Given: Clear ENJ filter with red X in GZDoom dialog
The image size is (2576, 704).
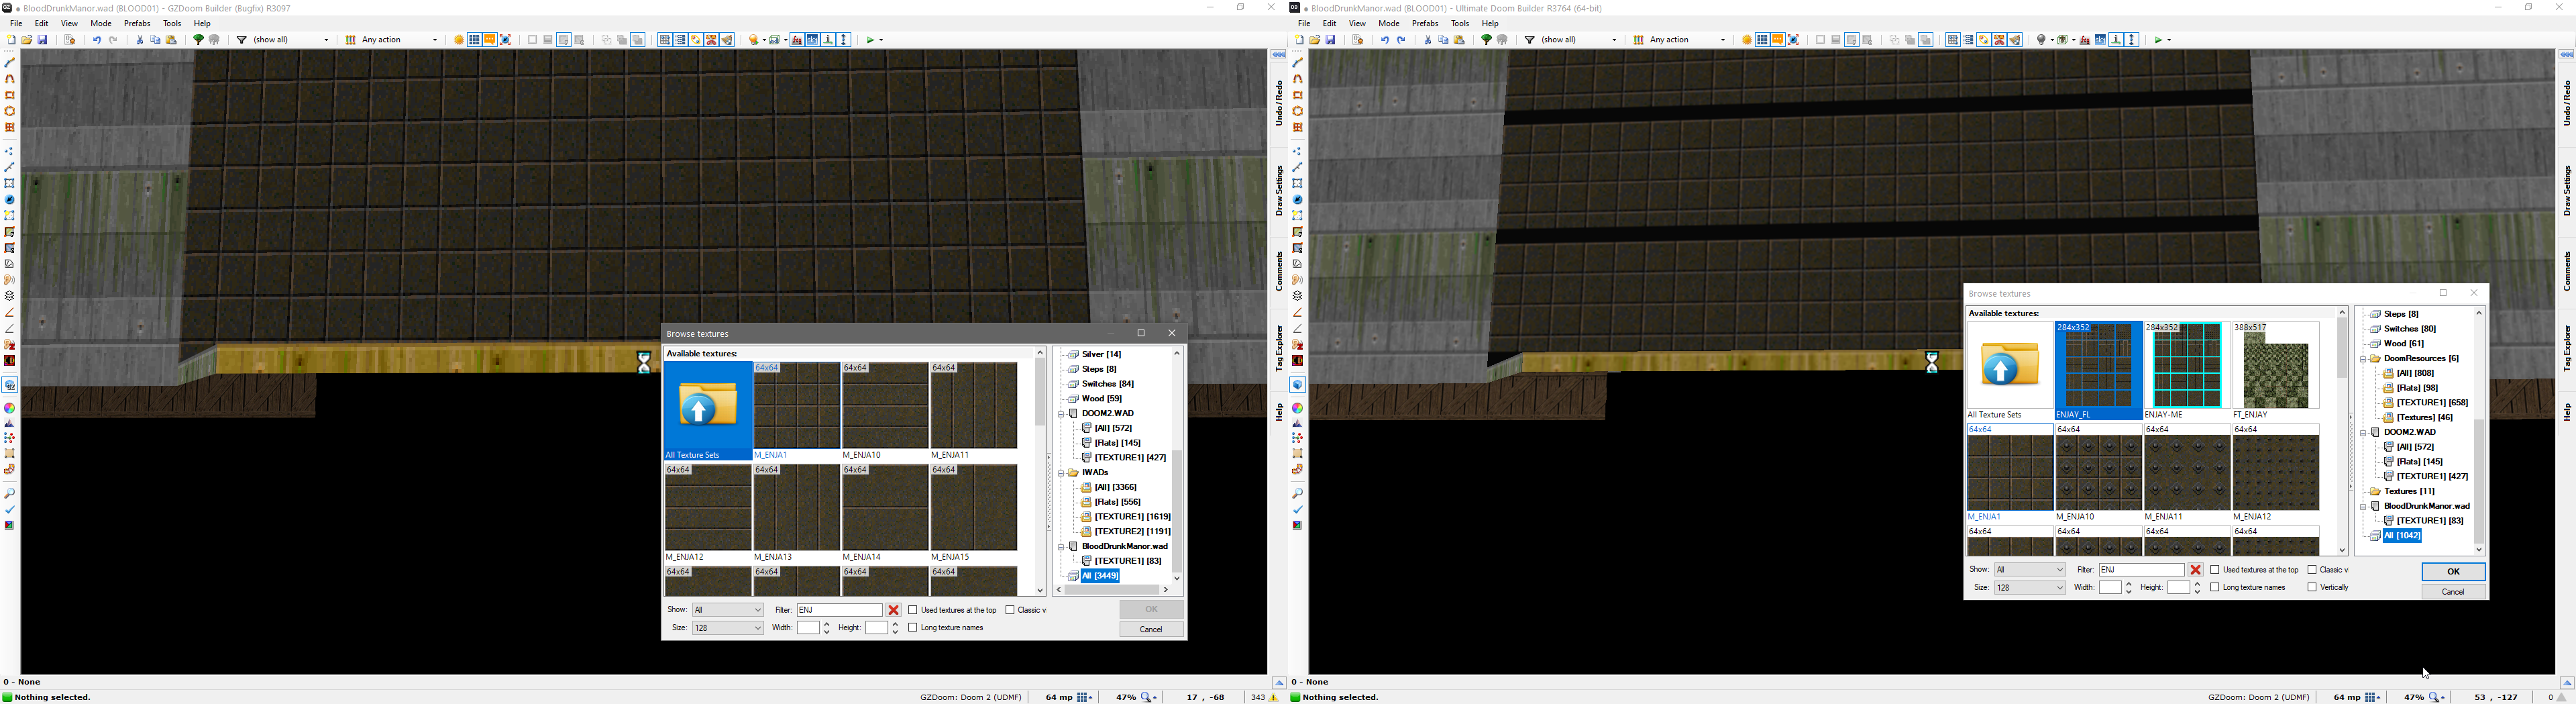Looking at the screenshot, I should (x=894, y=610).
